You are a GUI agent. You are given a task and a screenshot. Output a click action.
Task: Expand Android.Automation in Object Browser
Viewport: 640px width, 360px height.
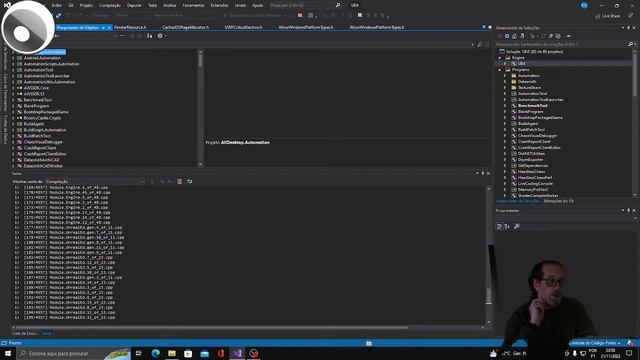point(13,58)
